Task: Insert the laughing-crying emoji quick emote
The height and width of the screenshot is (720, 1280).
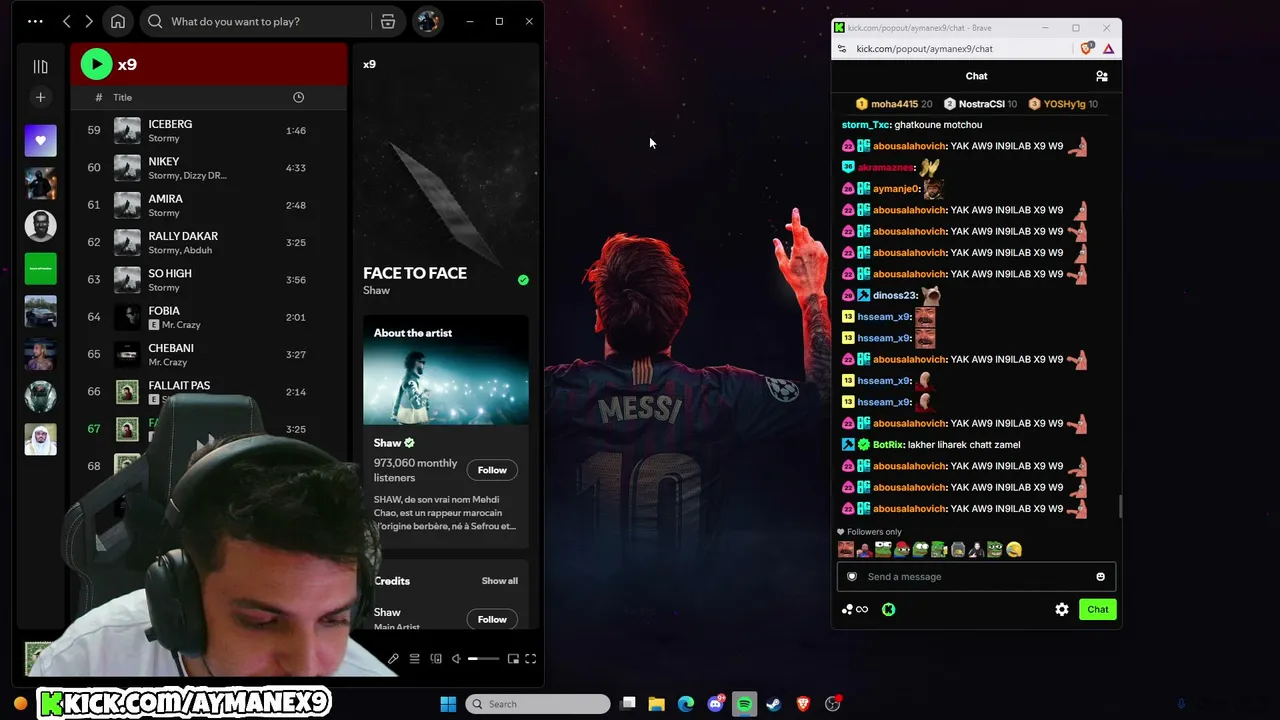Action: 1014,549
